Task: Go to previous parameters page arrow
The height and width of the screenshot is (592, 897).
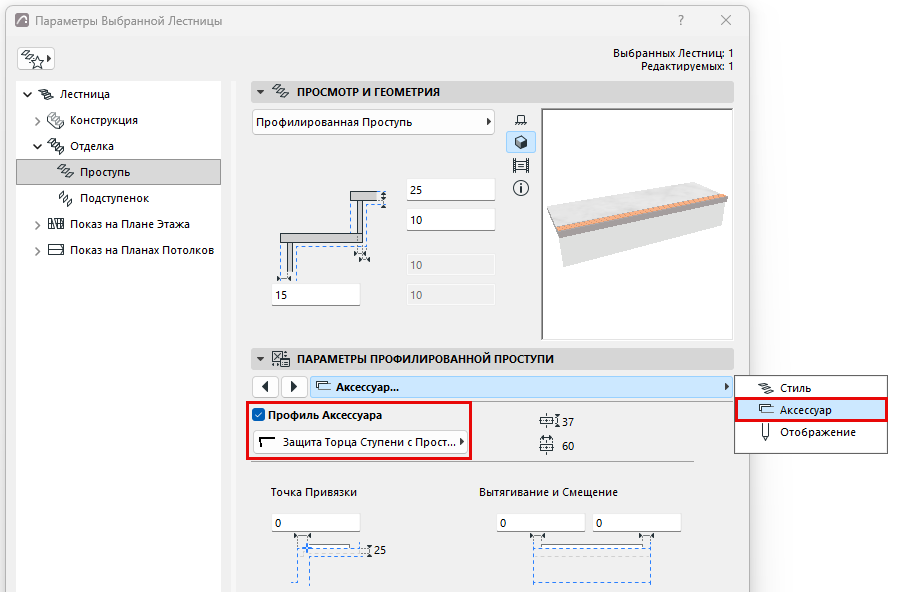Action: coord(265,387)
